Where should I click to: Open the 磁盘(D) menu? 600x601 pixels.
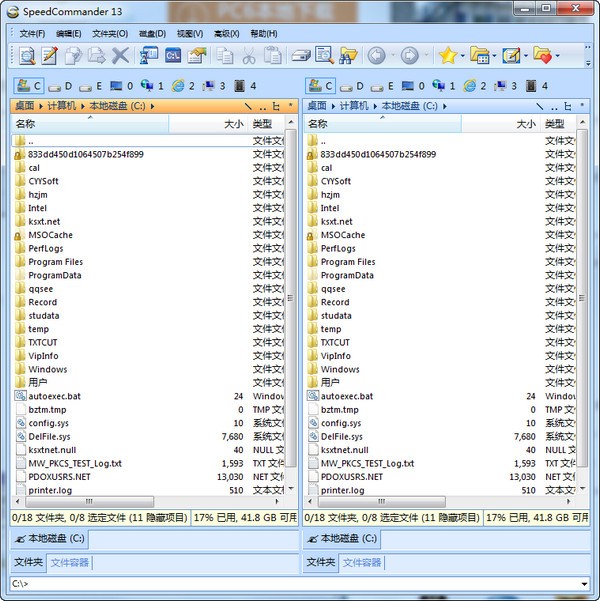pyautogui.click(x=152, y=34)
